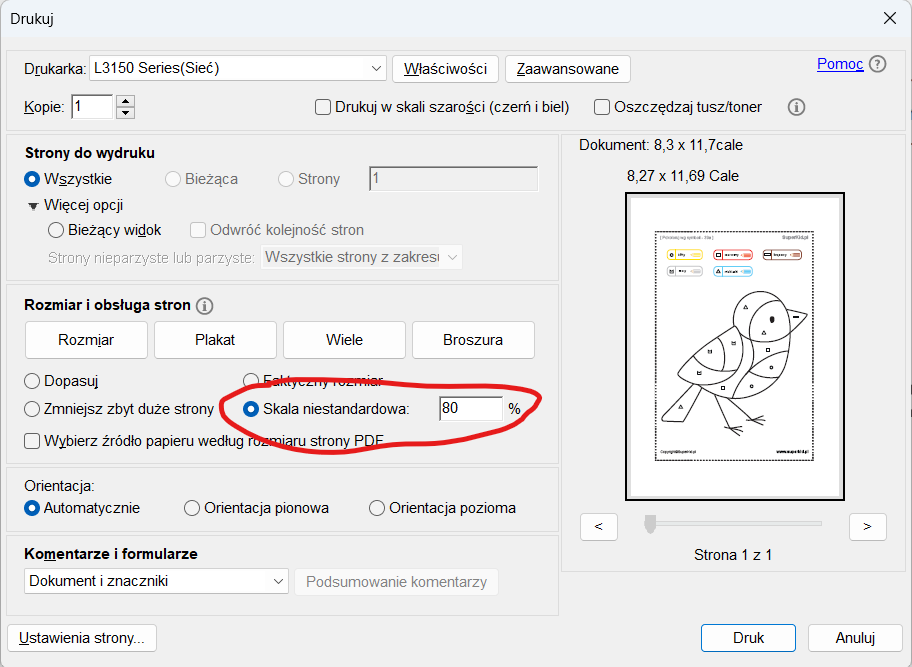This screenshot has width=912, height=667.
Task: Enable Drukuj w skali szarości checkbox
Action: (323, 107)
